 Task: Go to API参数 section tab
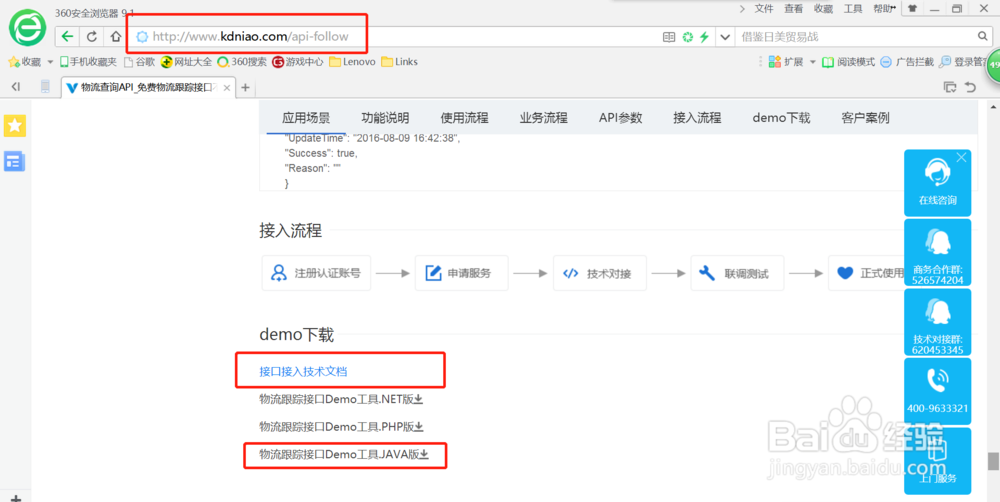[621, 118]
